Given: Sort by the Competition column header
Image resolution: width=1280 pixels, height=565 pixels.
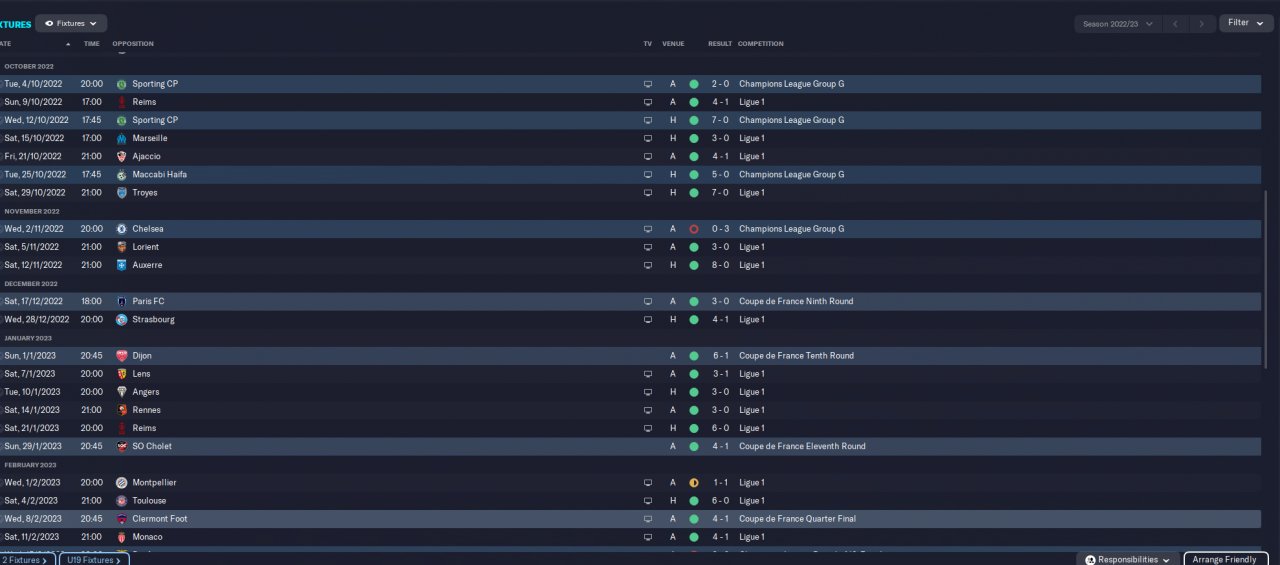Looking at the screenshot, I should (x=760, y=44).
